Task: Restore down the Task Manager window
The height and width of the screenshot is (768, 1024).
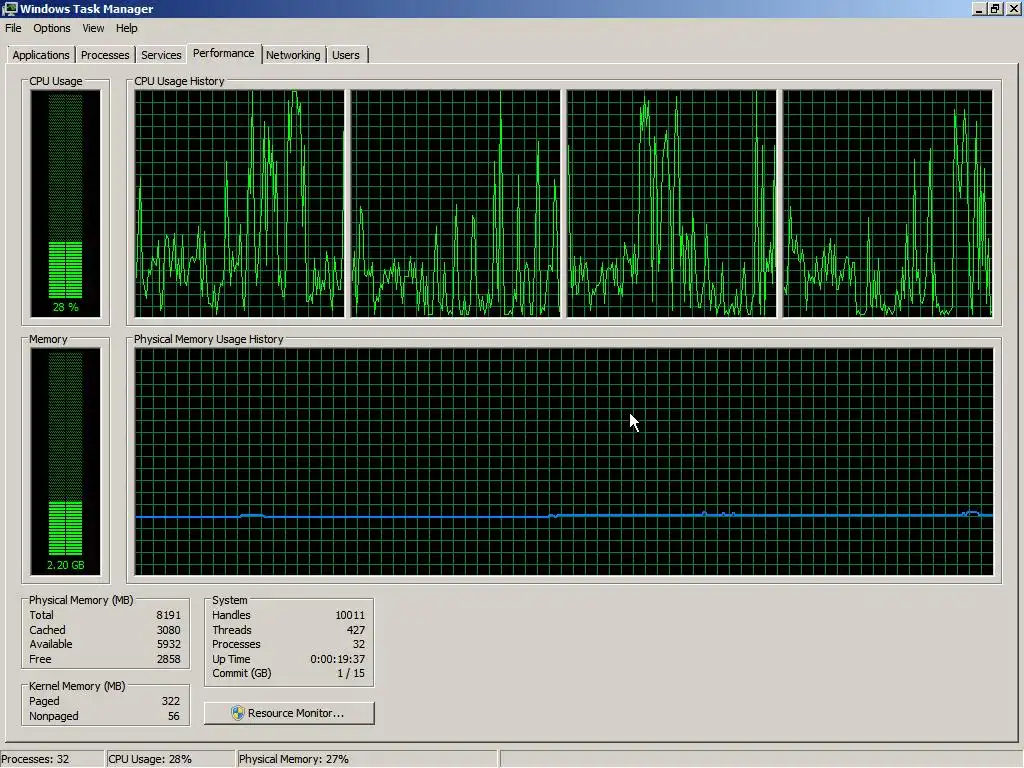Action: (995, 8)
